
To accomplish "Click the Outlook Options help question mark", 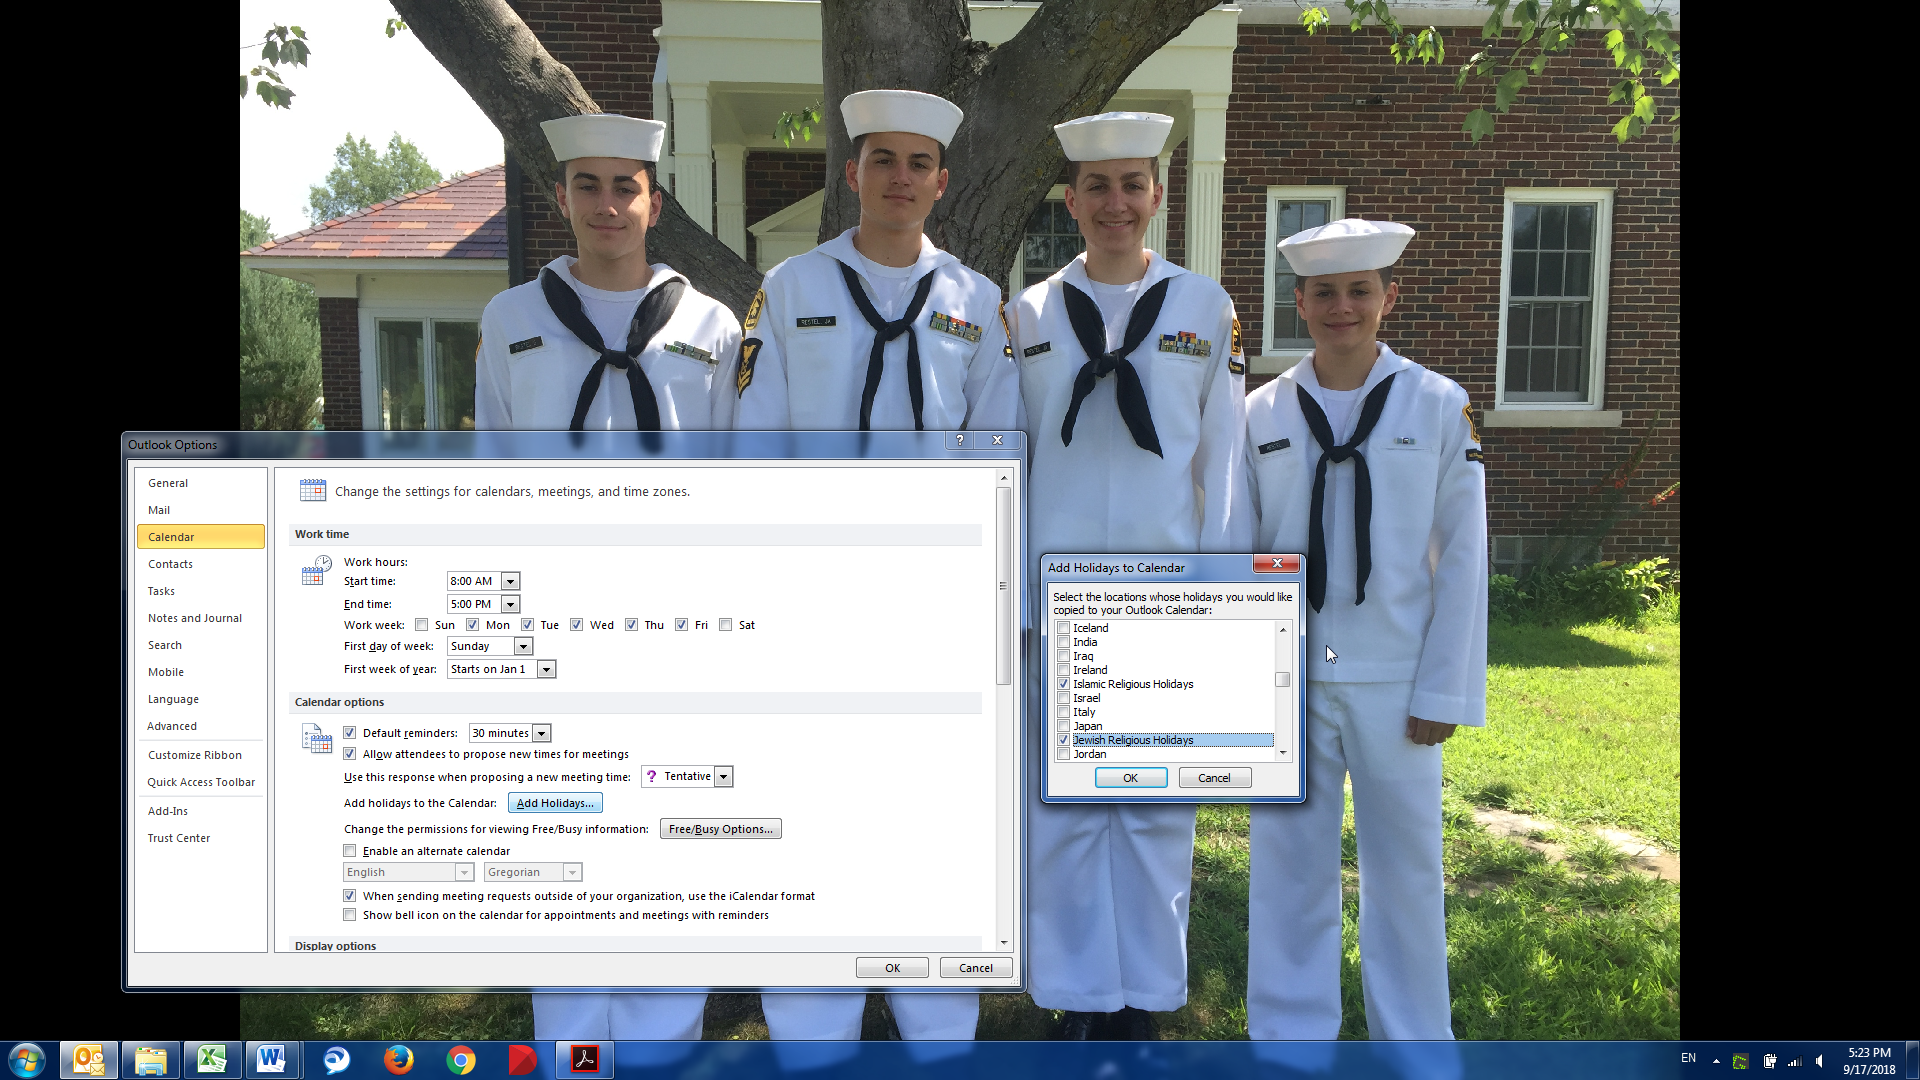I will tap(960, 440).
